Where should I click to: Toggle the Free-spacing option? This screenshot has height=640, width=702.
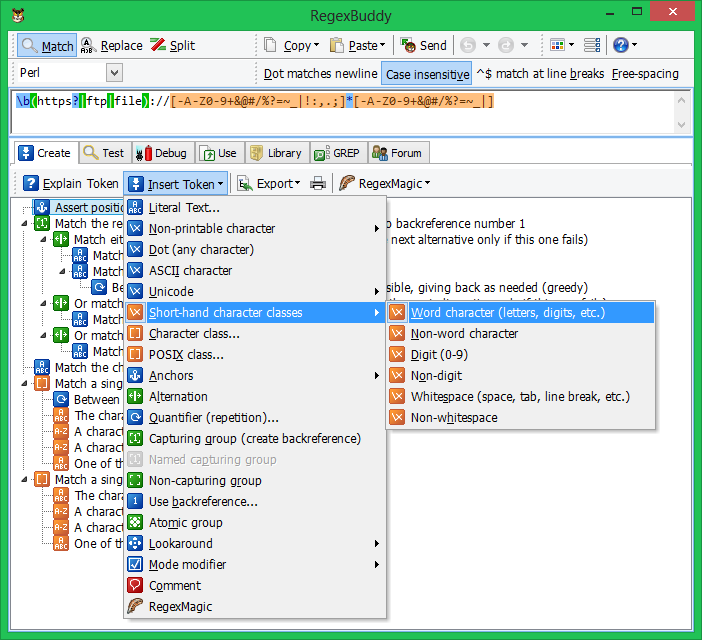(645, 74)
